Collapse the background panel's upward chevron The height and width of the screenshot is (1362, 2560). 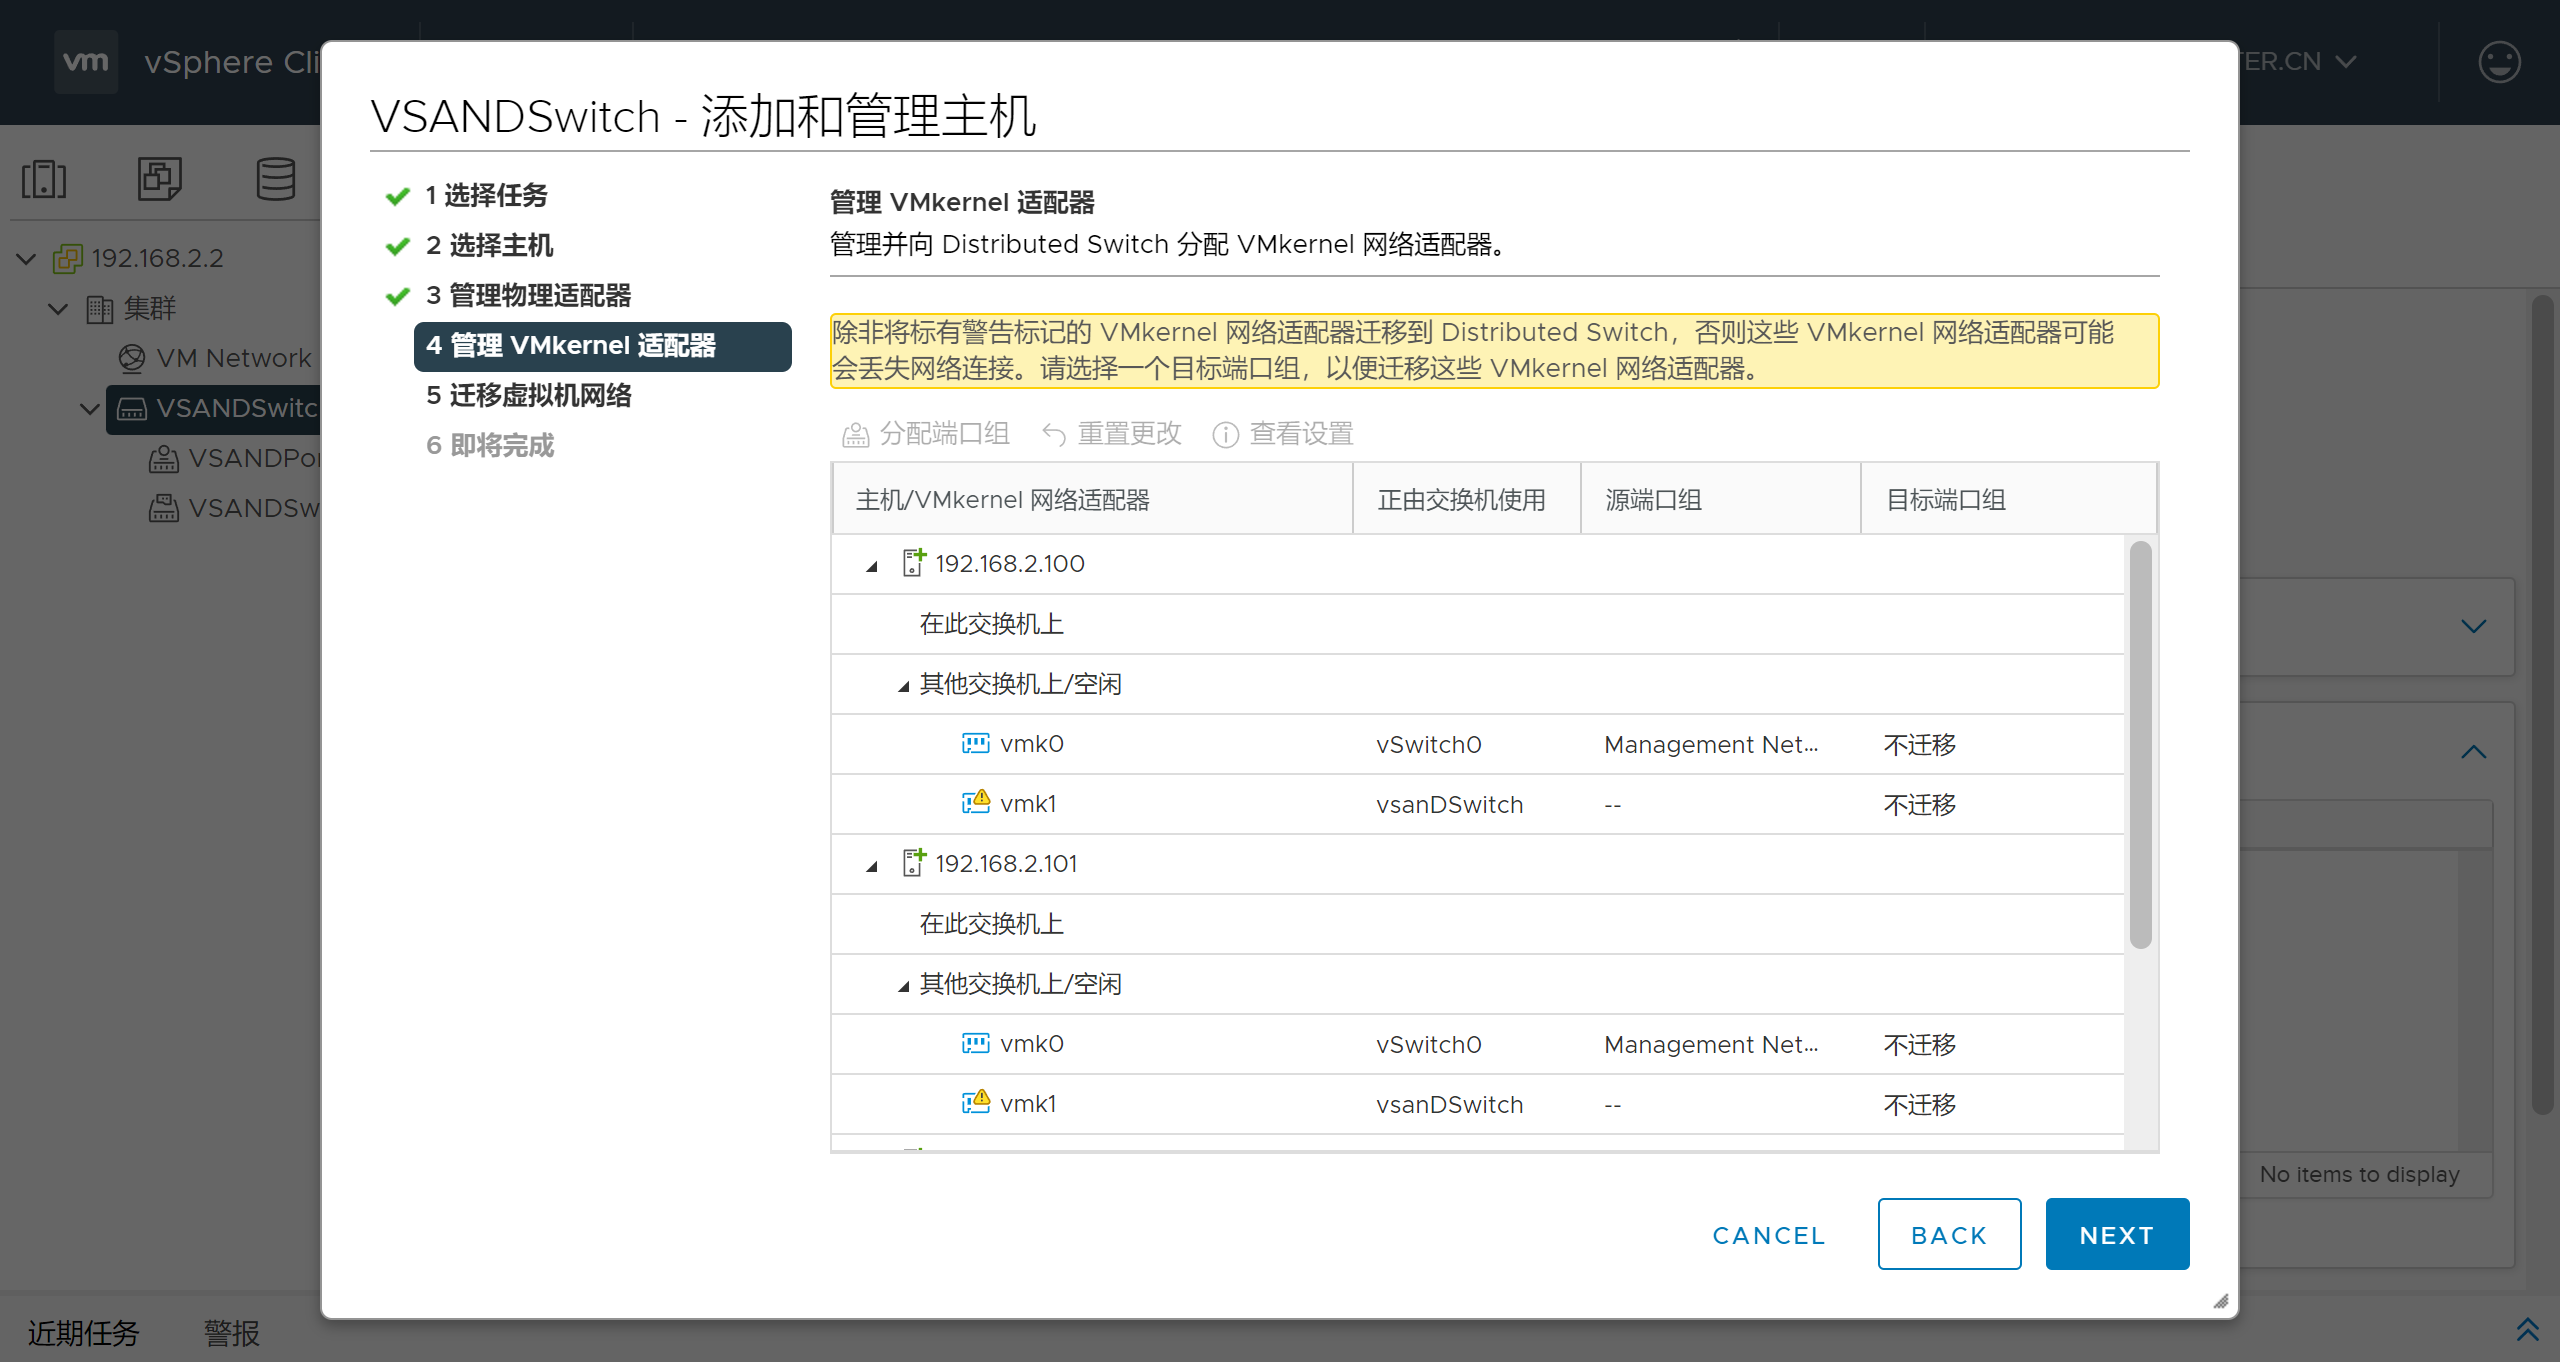point(2474,752)
